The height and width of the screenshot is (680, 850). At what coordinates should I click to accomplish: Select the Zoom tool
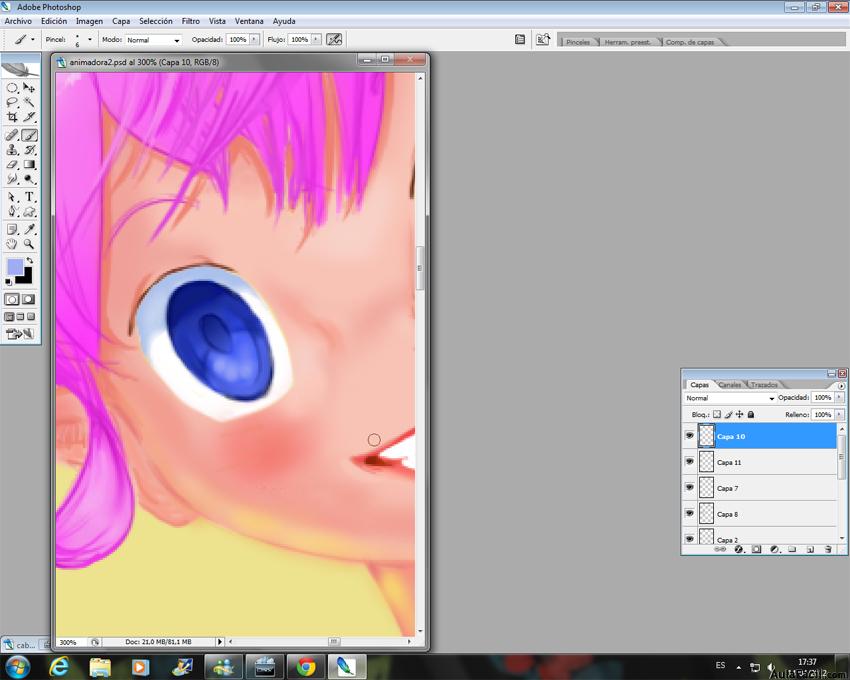tap(29, 244)
